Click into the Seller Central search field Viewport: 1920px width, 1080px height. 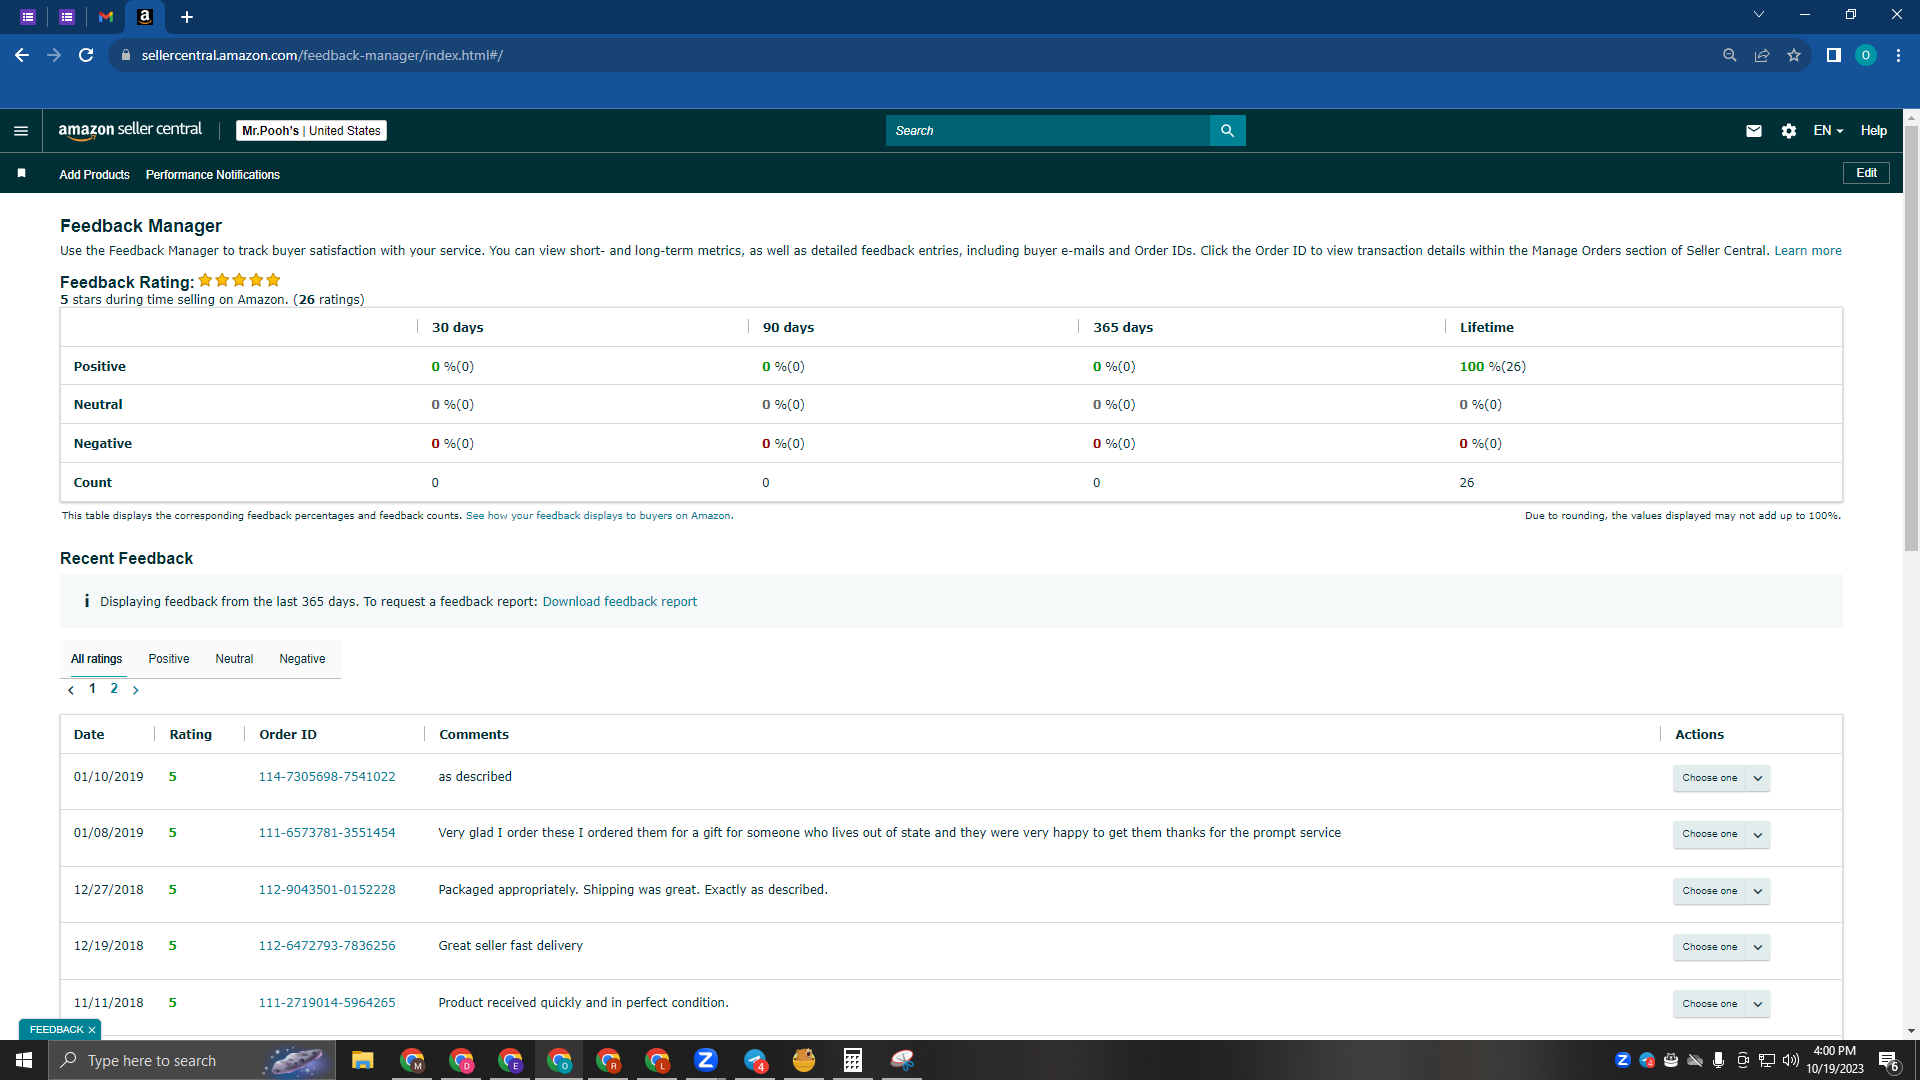coord(1047,131)
